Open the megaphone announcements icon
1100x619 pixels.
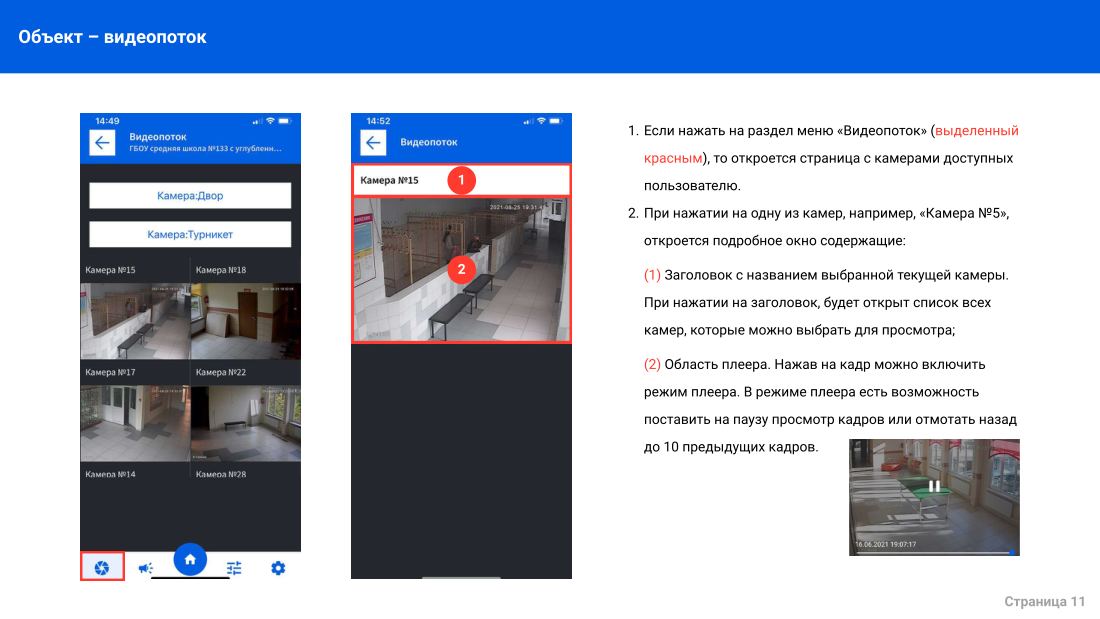(x=145, y=568)
